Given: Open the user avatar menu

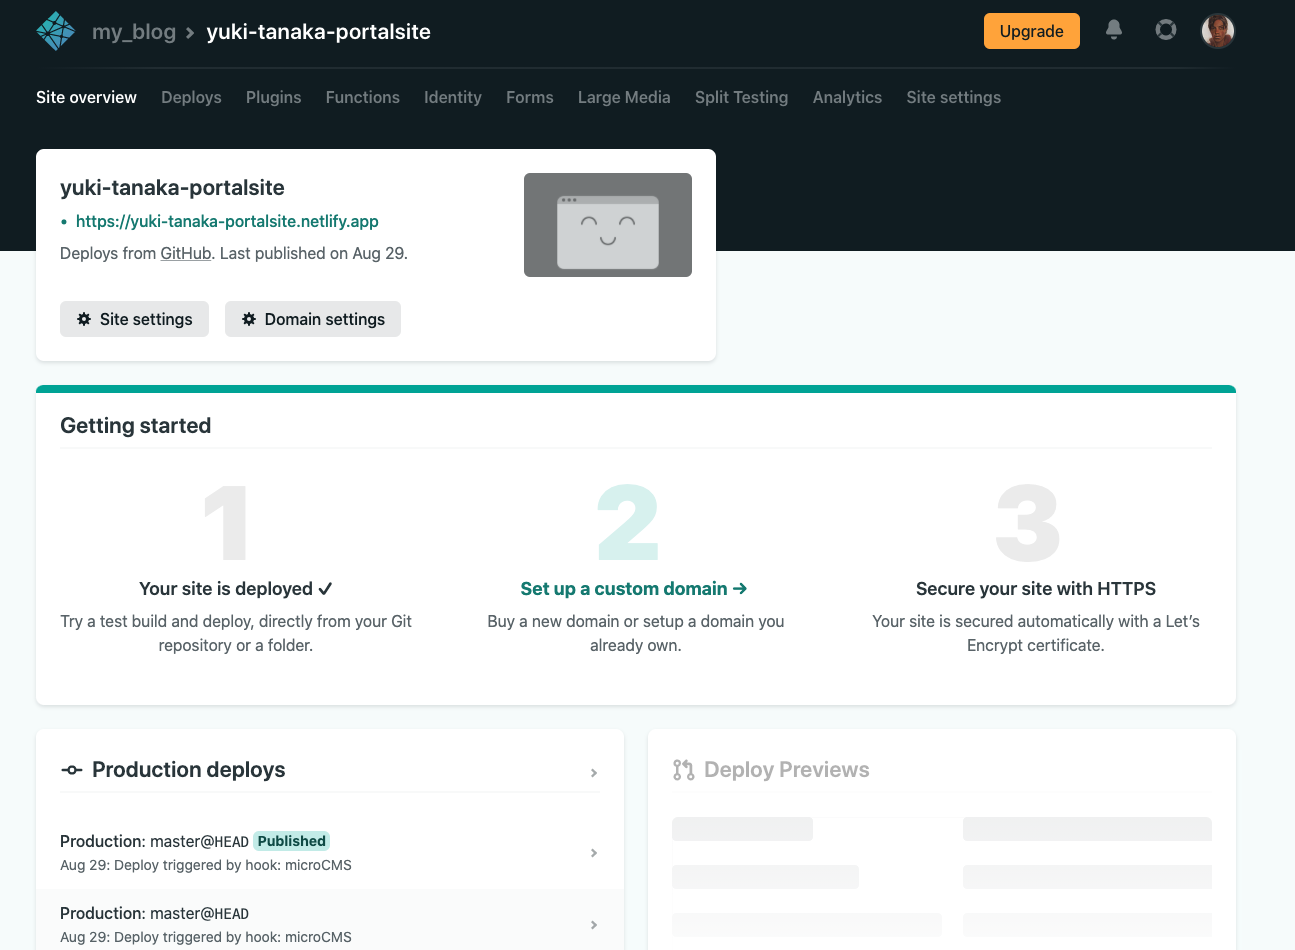Looking at the screenshot, I should pos(1218,31).
